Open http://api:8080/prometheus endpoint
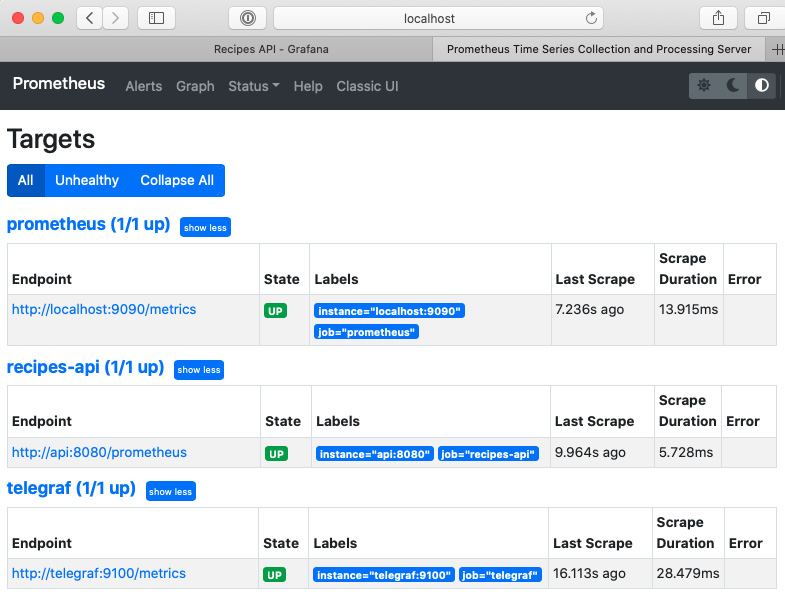Screen dimensions: 785x597 pyautogui.click(x=99, y=452)
